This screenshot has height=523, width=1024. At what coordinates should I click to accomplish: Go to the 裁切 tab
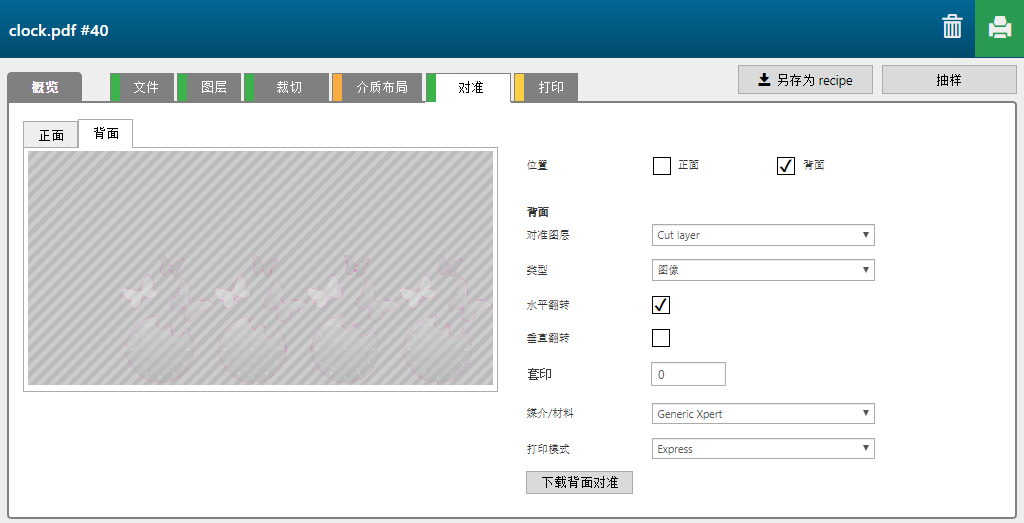(x=289, y=88)
